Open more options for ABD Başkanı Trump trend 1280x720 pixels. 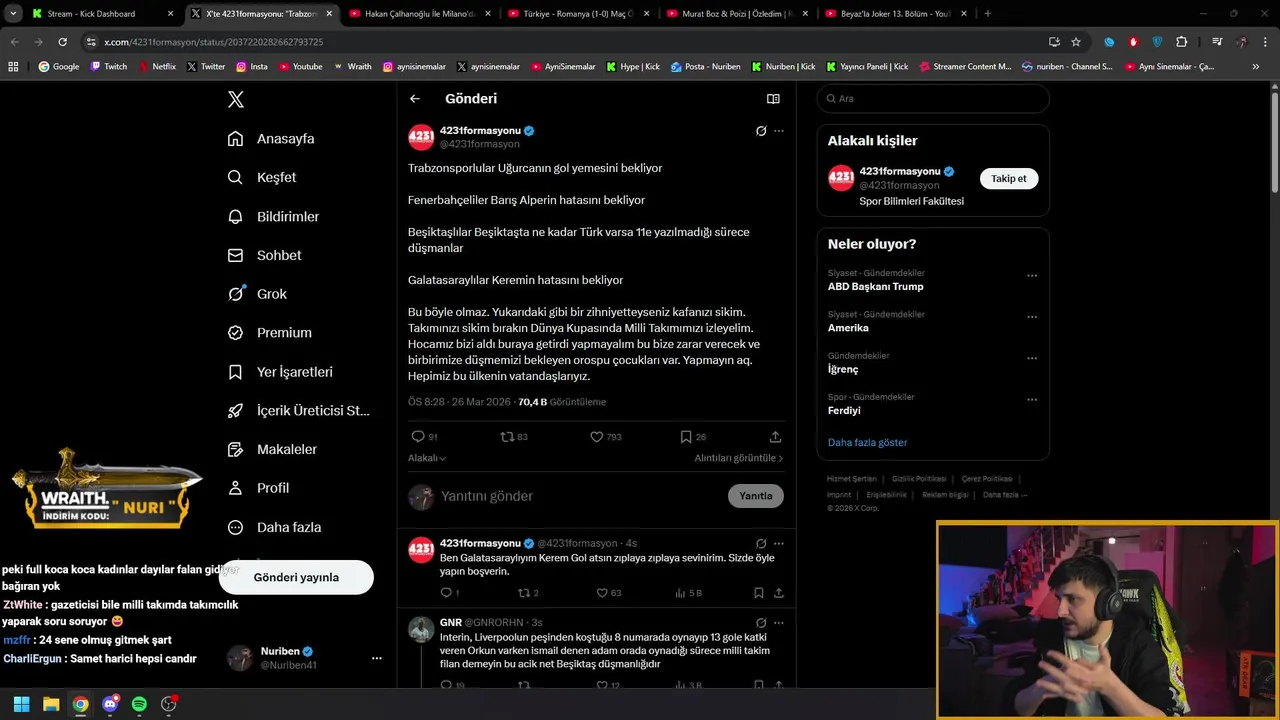[1032, 276]
